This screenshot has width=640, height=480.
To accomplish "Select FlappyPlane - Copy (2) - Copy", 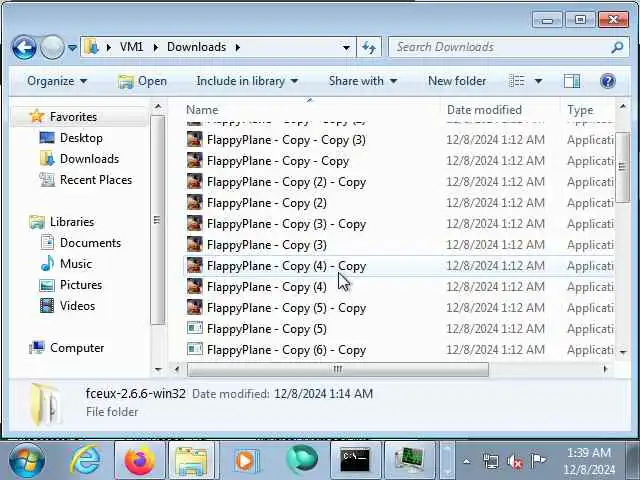I will (286, 182).
